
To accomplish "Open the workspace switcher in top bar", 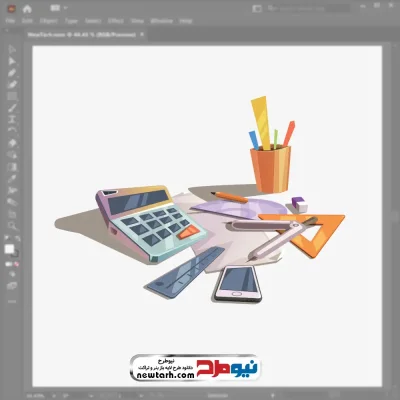I will 257,9.
